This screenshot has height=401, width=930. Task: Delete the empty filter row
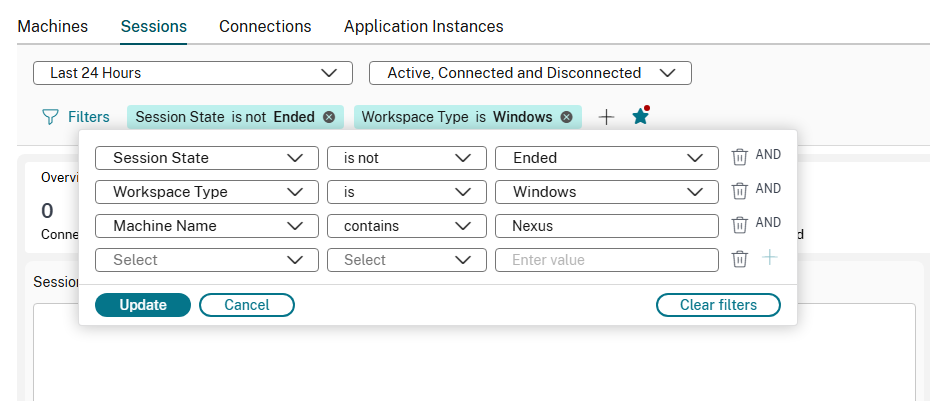click(739, 259)
